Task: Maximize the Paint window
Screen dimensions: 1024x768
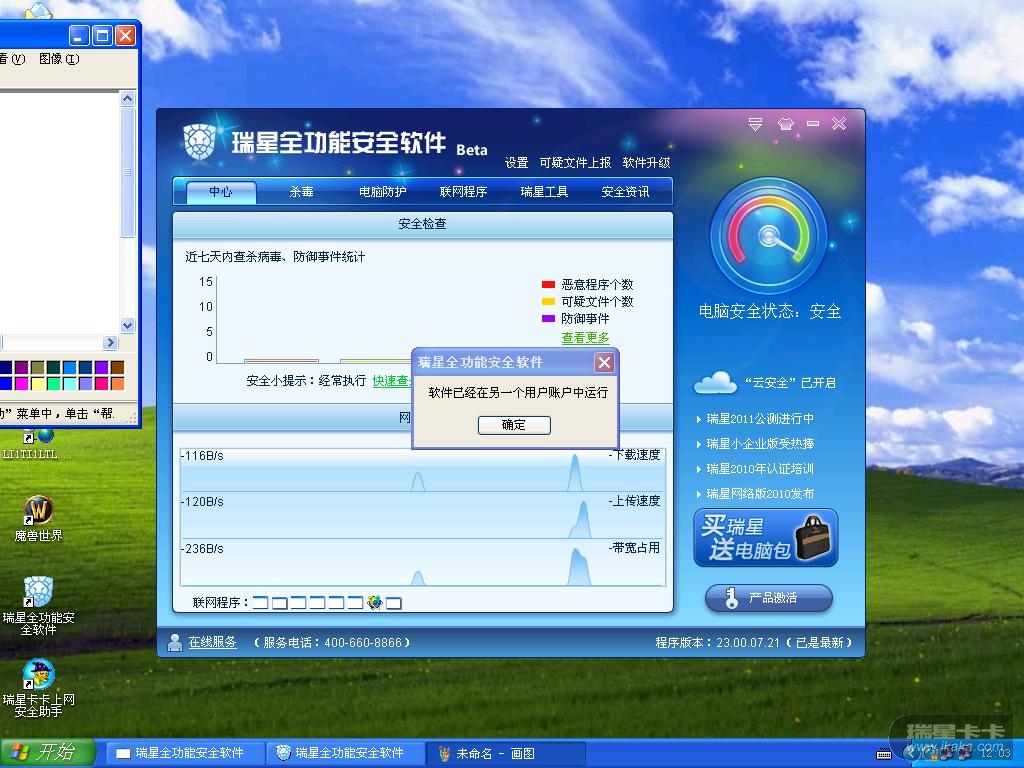Action: pyautogui.click(x=102, y=35)
